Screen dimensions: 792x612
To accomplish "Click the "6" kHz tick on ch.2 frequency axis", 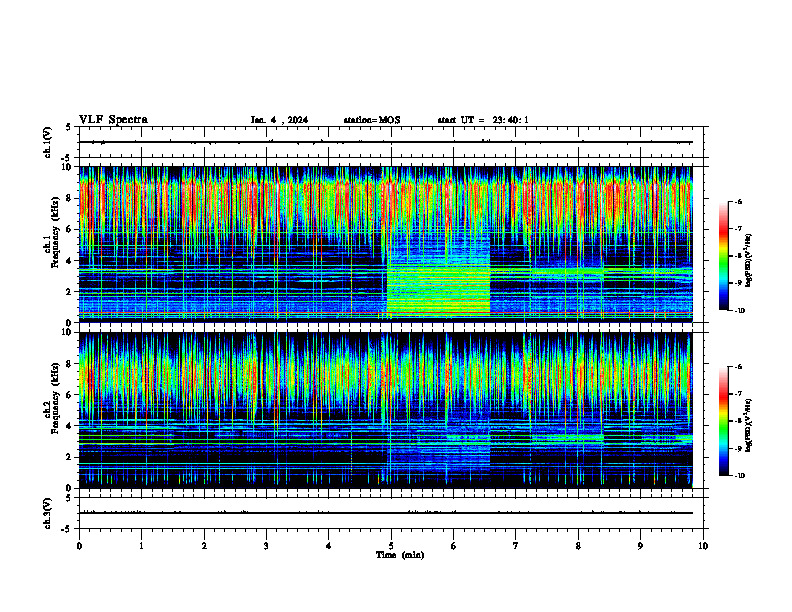I will [71, 395].
